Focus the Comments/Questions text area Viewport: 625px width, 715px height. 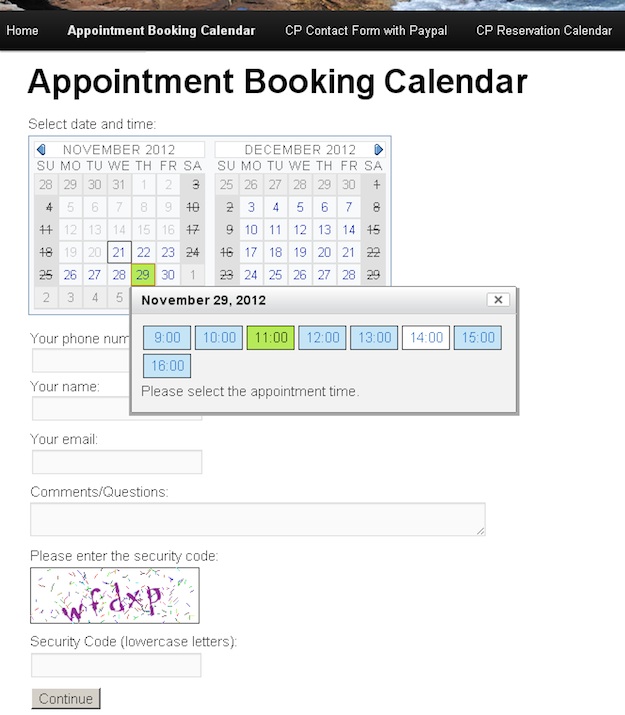pyautogui.click(x=257, y=519)
